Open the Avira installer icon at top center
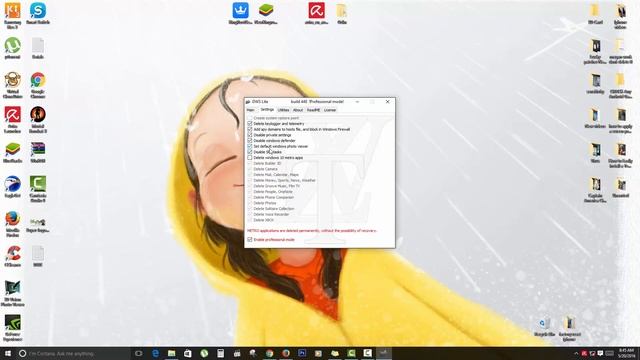Viewport: 640px width, 360px height. [316, 13]
